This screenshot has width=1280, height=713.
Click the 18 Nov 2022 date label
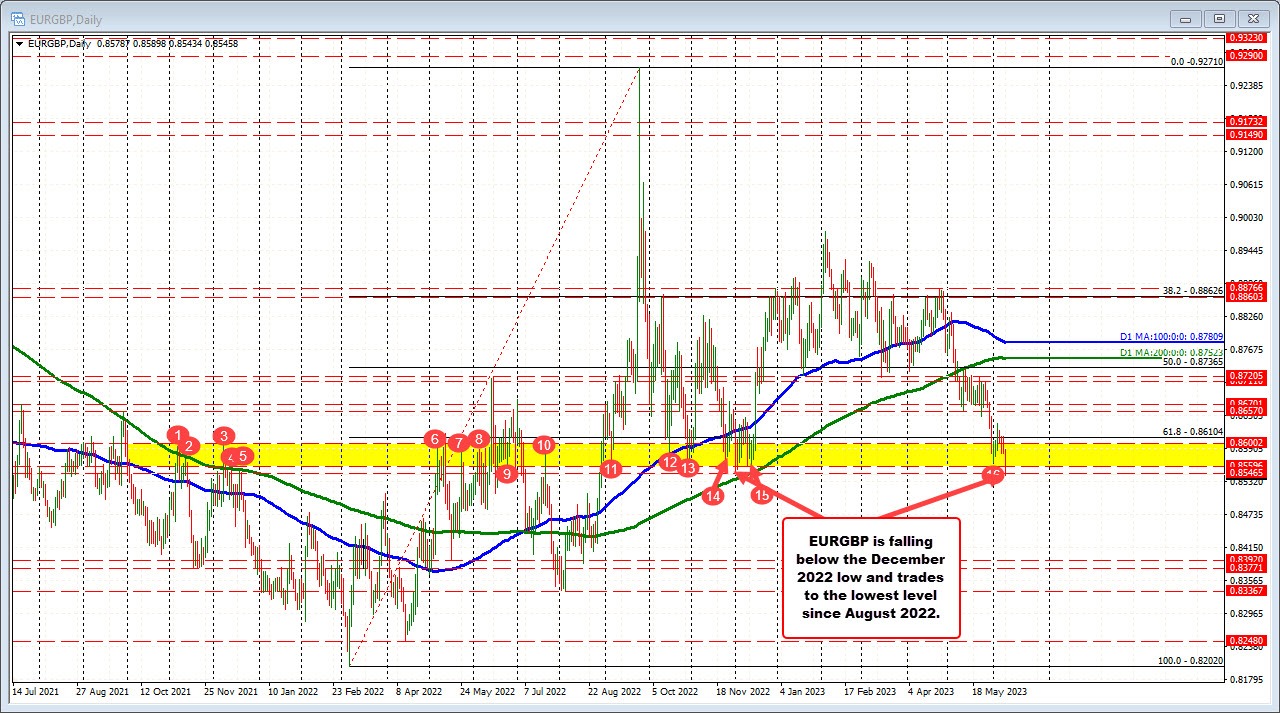click(744, 691)
